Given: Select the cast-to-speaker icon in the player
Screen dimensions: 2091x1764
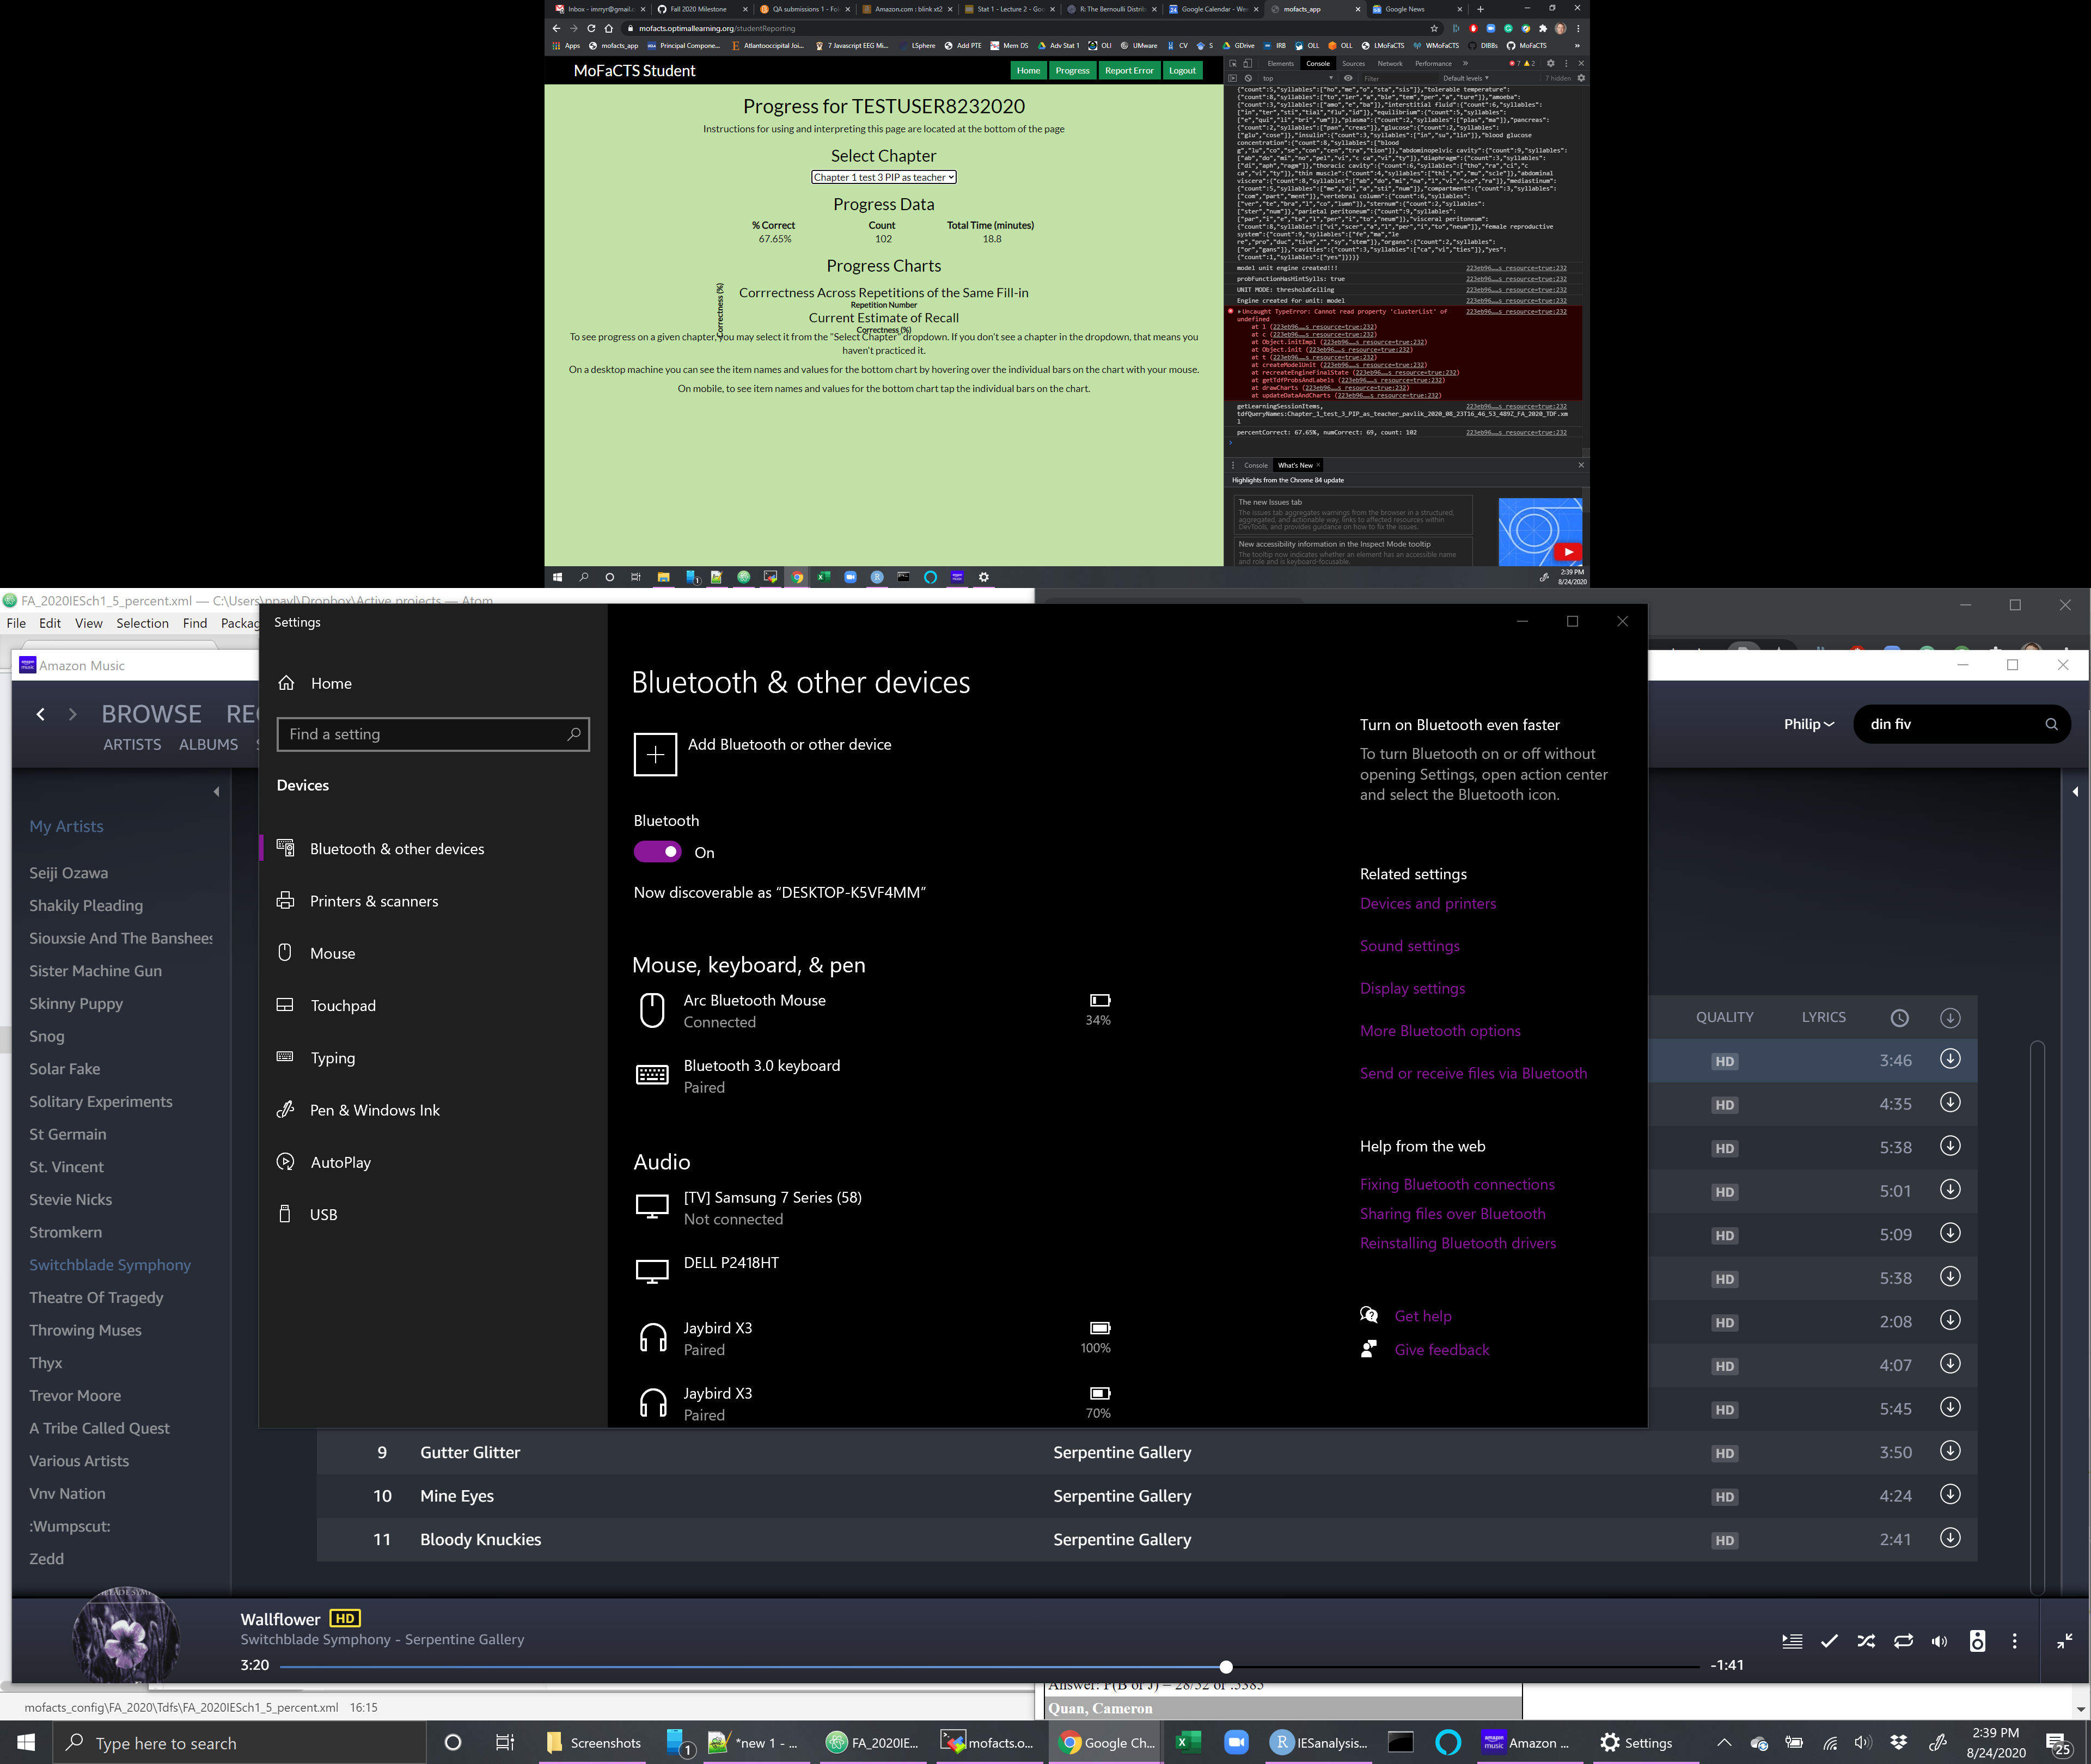Looking at the screenshot, I should pyautogui.click(x=1976, y=1640).
